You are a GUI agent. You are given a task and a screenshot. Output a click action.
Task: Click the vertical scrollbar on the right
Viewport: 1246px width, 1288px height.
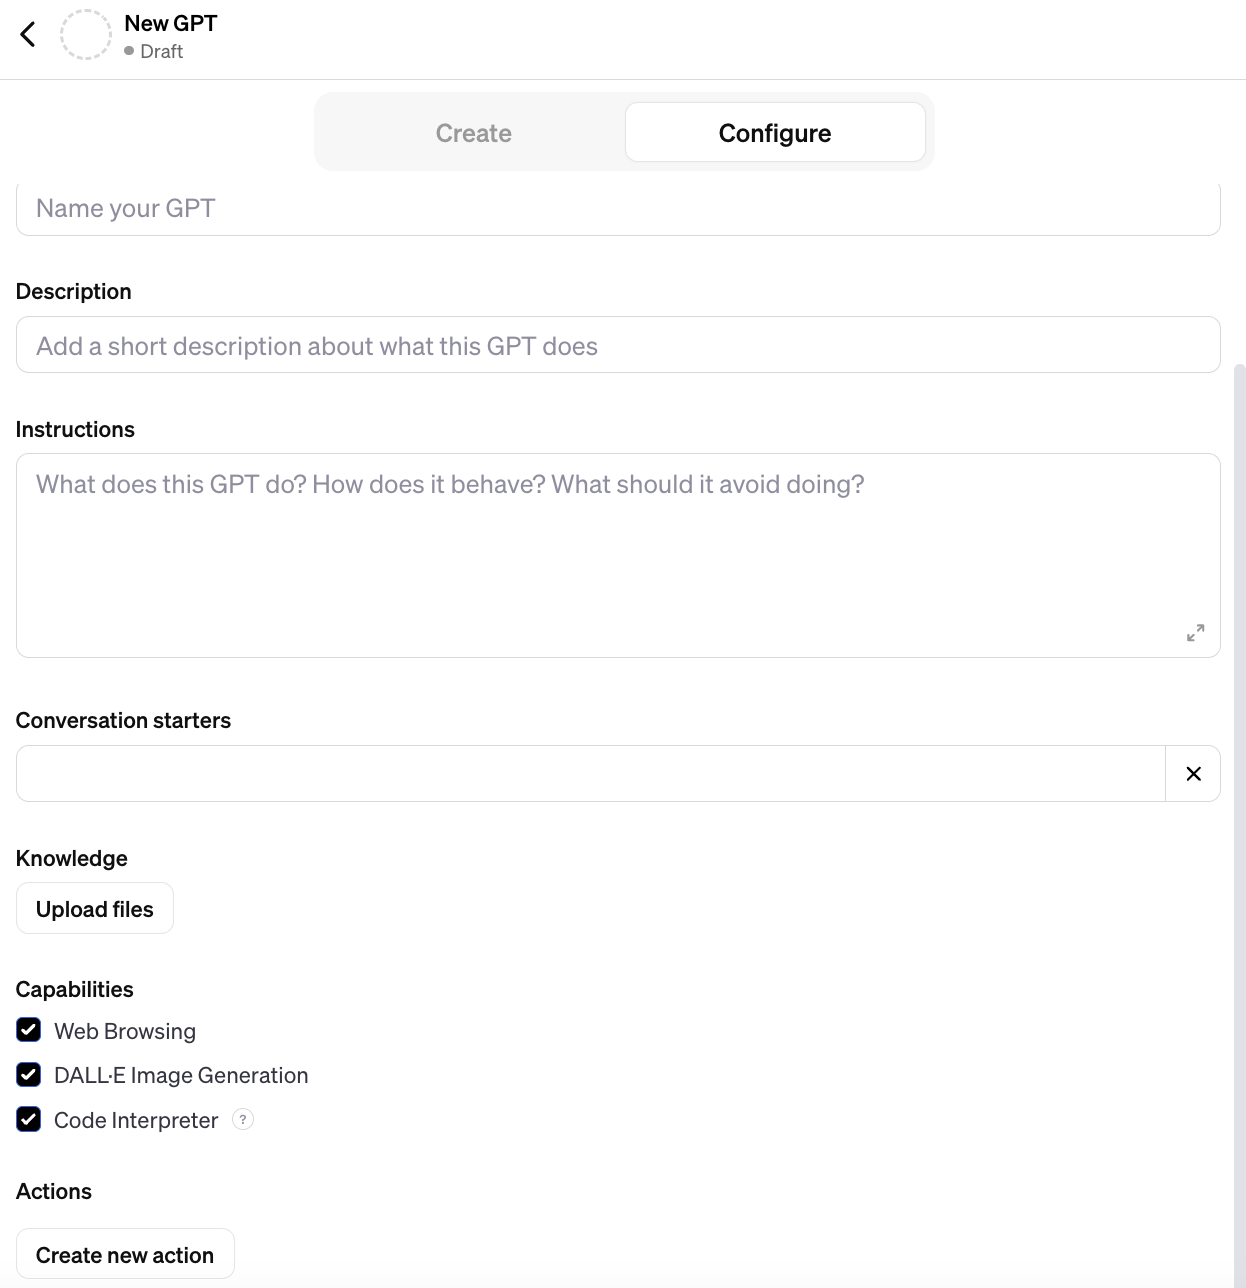coord(1240,820)
